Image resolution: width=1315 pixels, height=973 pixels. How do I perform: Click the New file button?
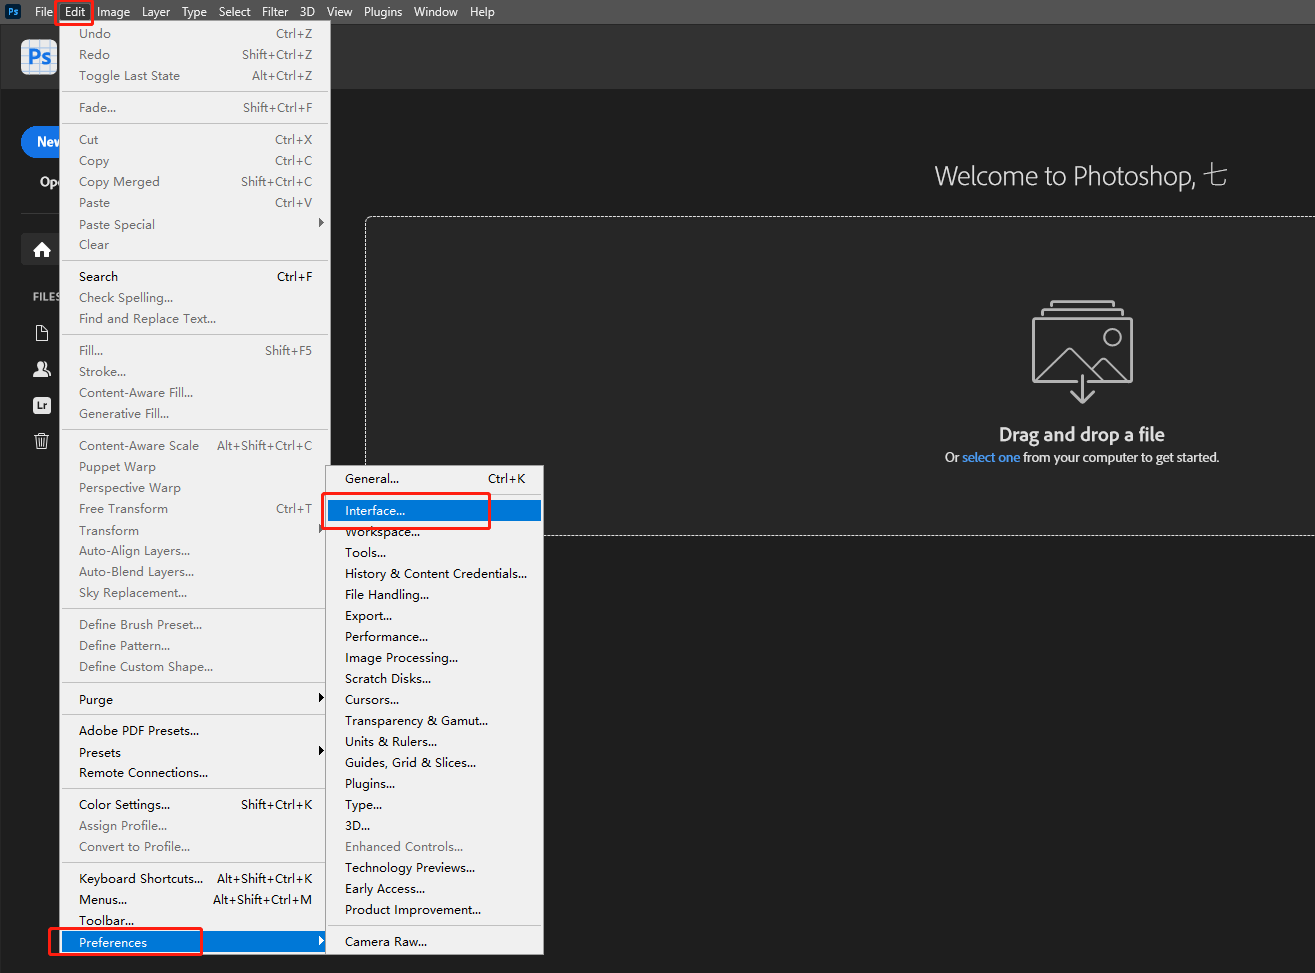(x=41, y=142)
